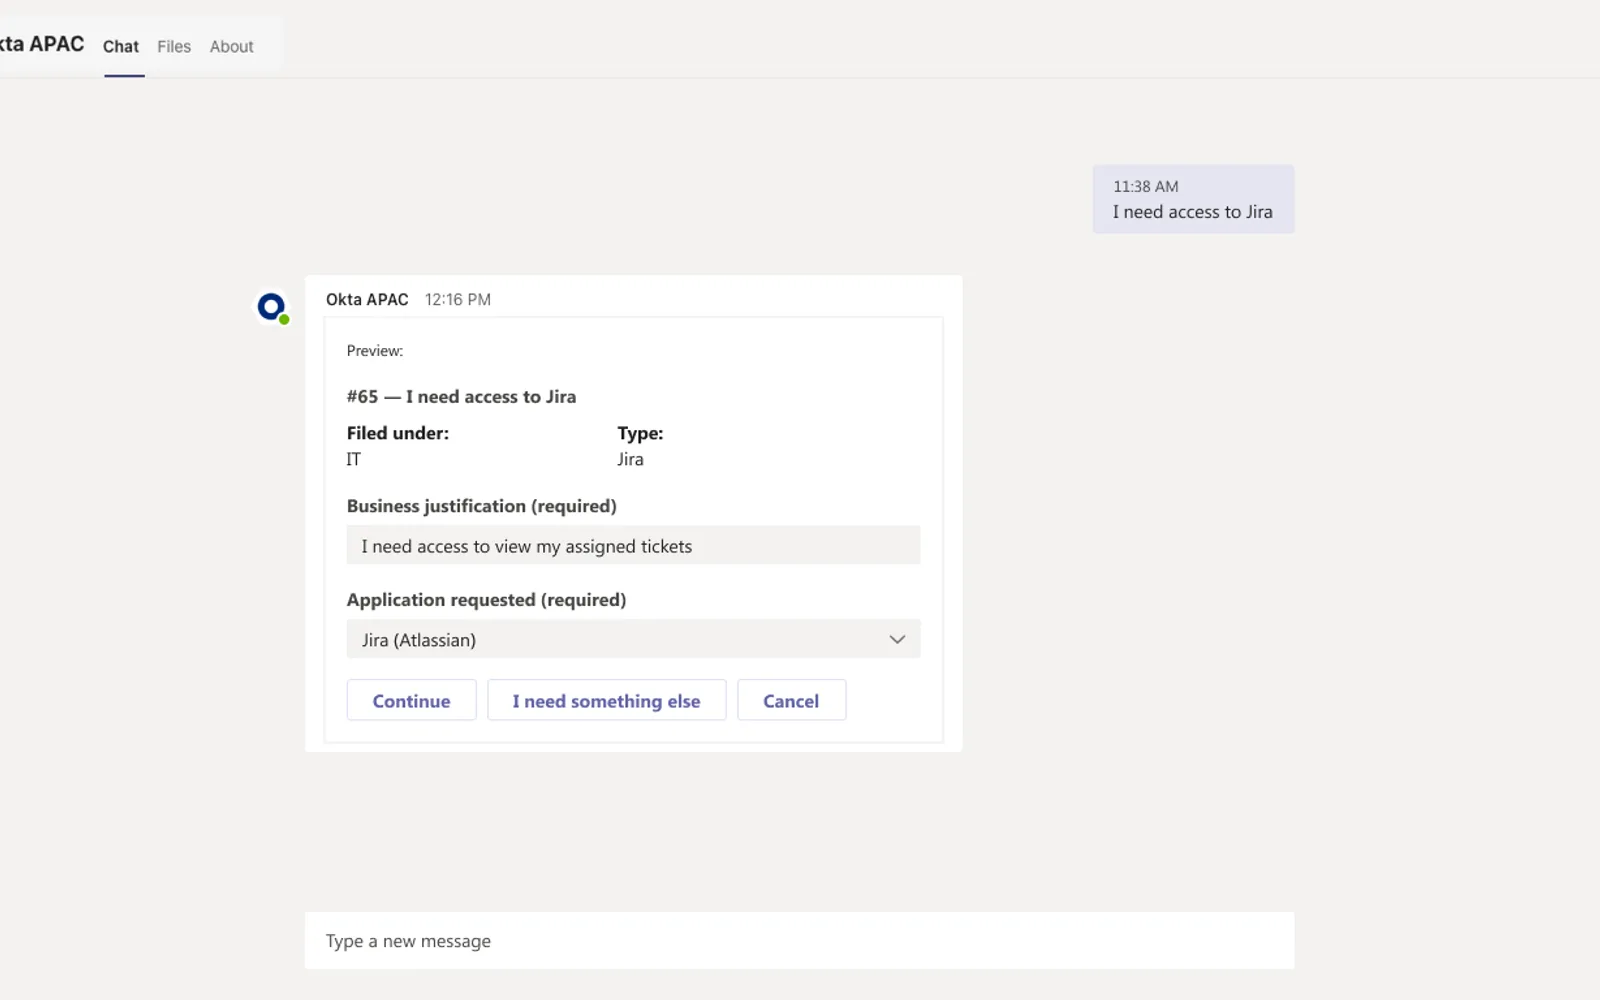This screenshot has height=1000, width=1600.
Task: Focus the 'Type a new message' box
Action: 799,940
